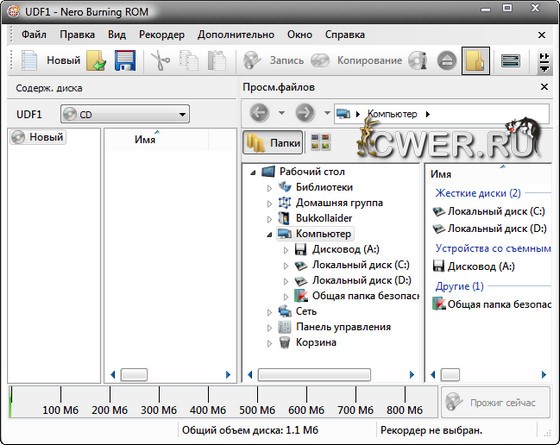560x445 pixels.
Task: Select Локальный диск (C:) in file list
Action: pyautogui.click(x=489, y=211)
